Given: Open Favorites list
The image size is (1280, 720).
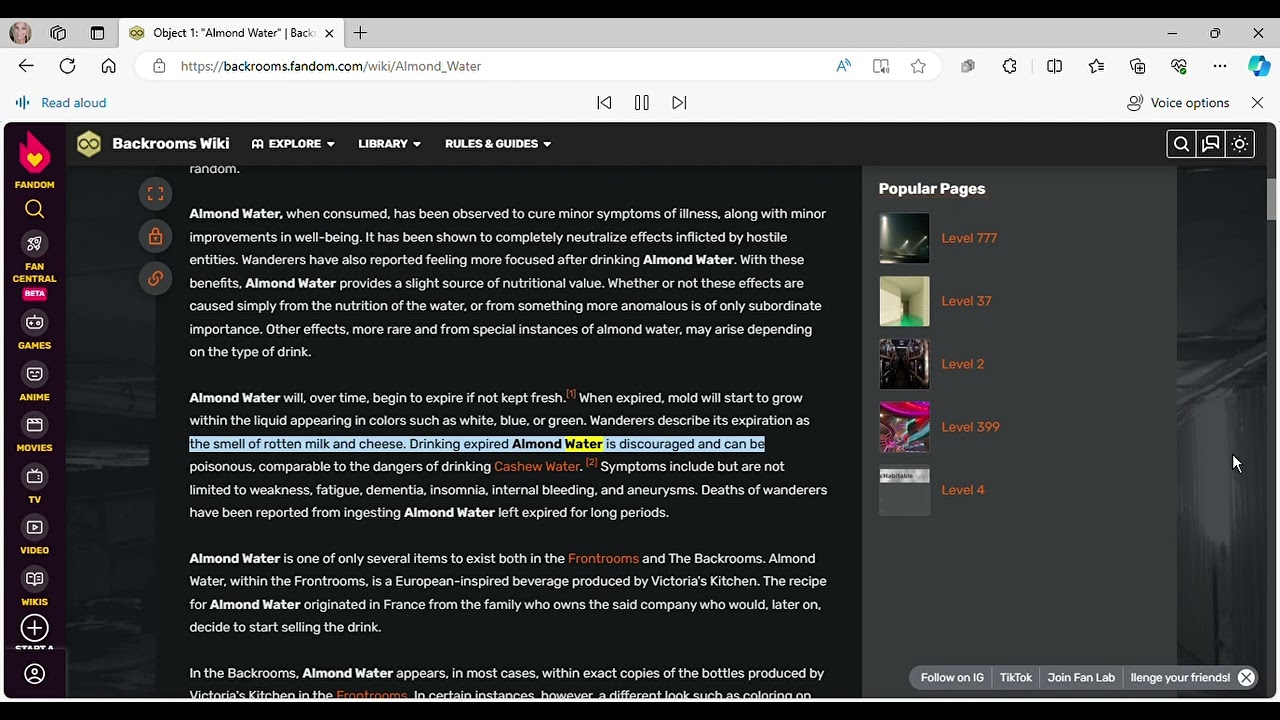Looking at the screenshot, I should [x=1097, y=66].
